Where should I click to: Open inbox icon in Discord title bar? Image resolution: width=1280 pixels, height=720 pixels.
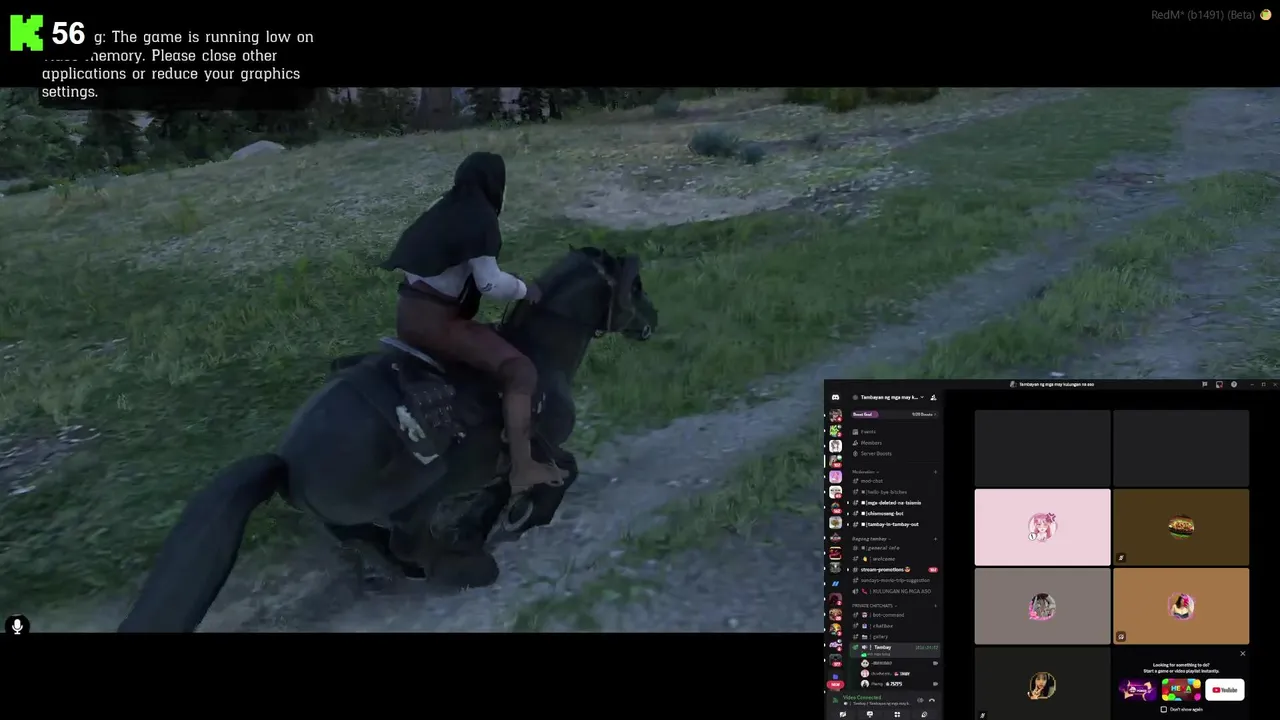pyautogui.click(x=1219, y=384)
